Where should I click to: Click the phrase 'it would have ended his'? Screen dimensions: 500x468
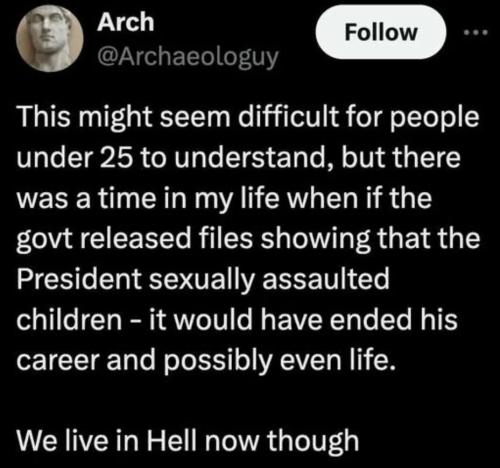tap(303, 320)
